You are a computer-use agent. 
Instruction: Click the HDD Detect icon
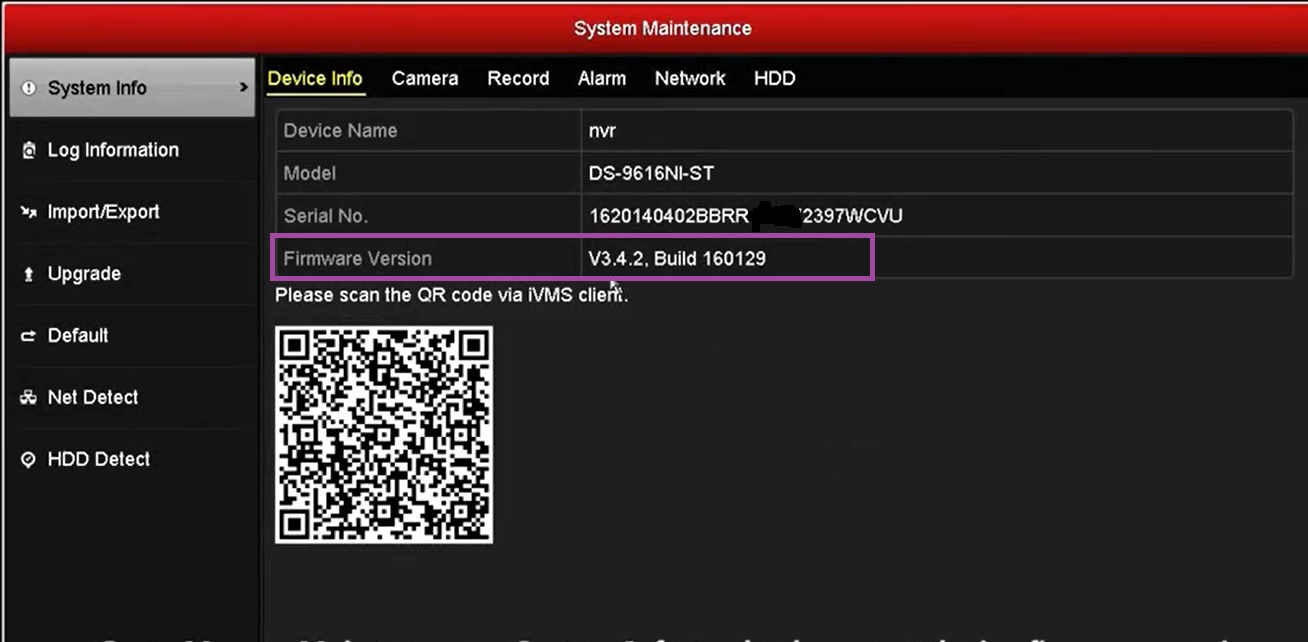pos(29,459)
